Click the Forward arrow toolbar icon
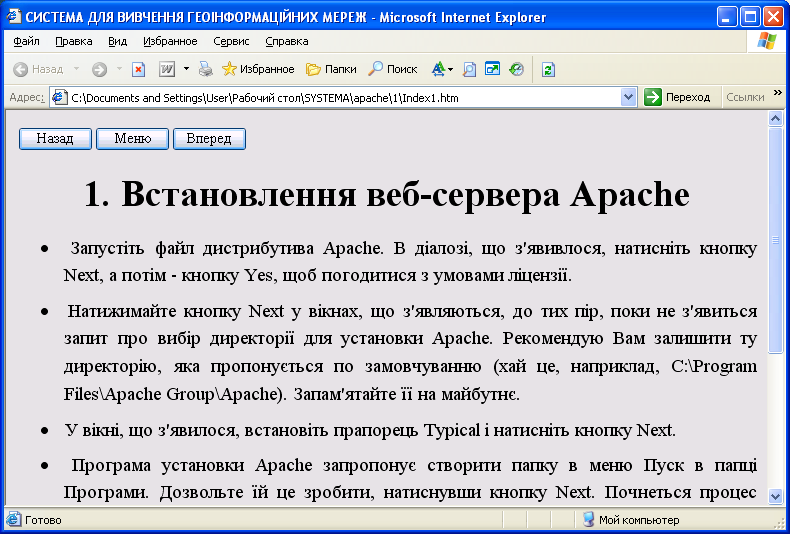The width and height of the screenshot is (790, 534). 99,70
